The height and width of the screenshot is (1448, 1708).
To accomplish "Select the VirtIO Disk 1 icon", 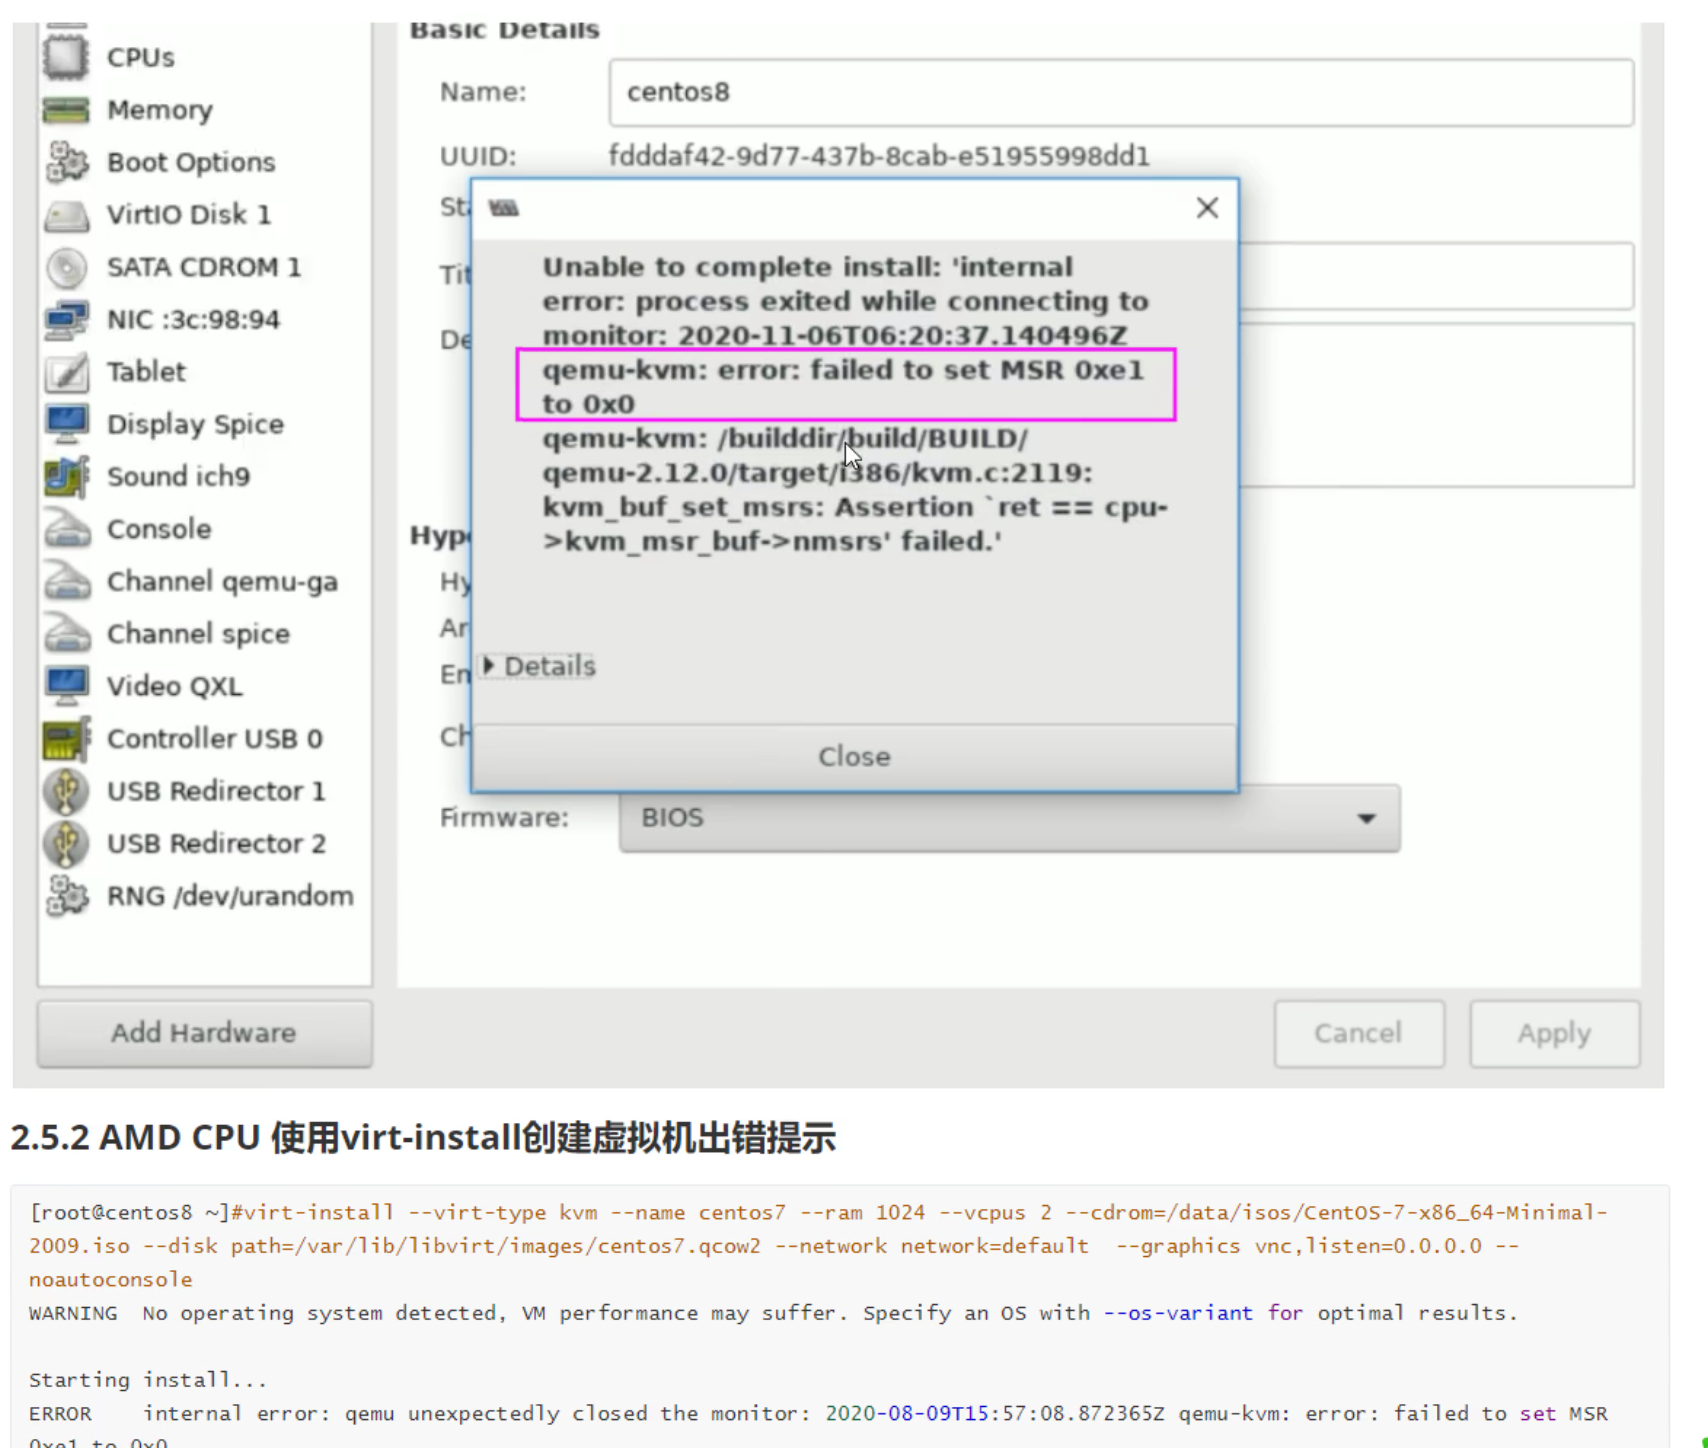I will coord(66,215).
